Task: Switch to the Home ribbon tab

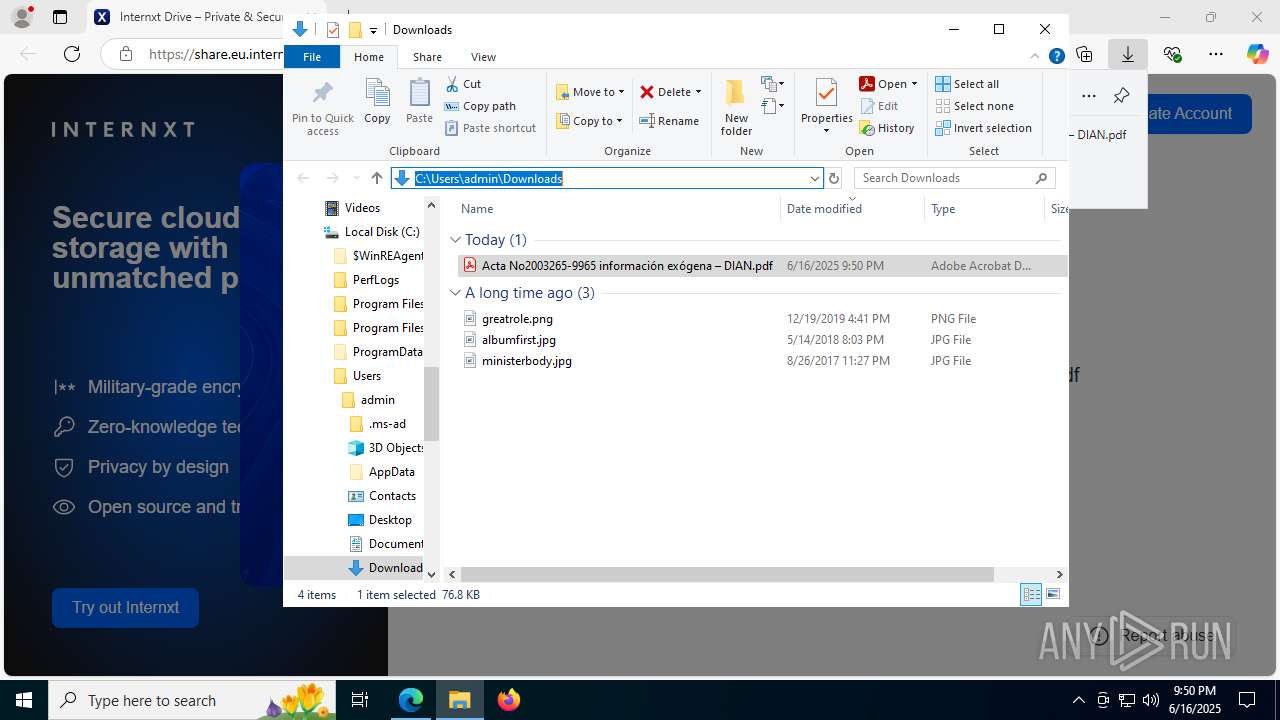Action: click(x=369, y=57)
